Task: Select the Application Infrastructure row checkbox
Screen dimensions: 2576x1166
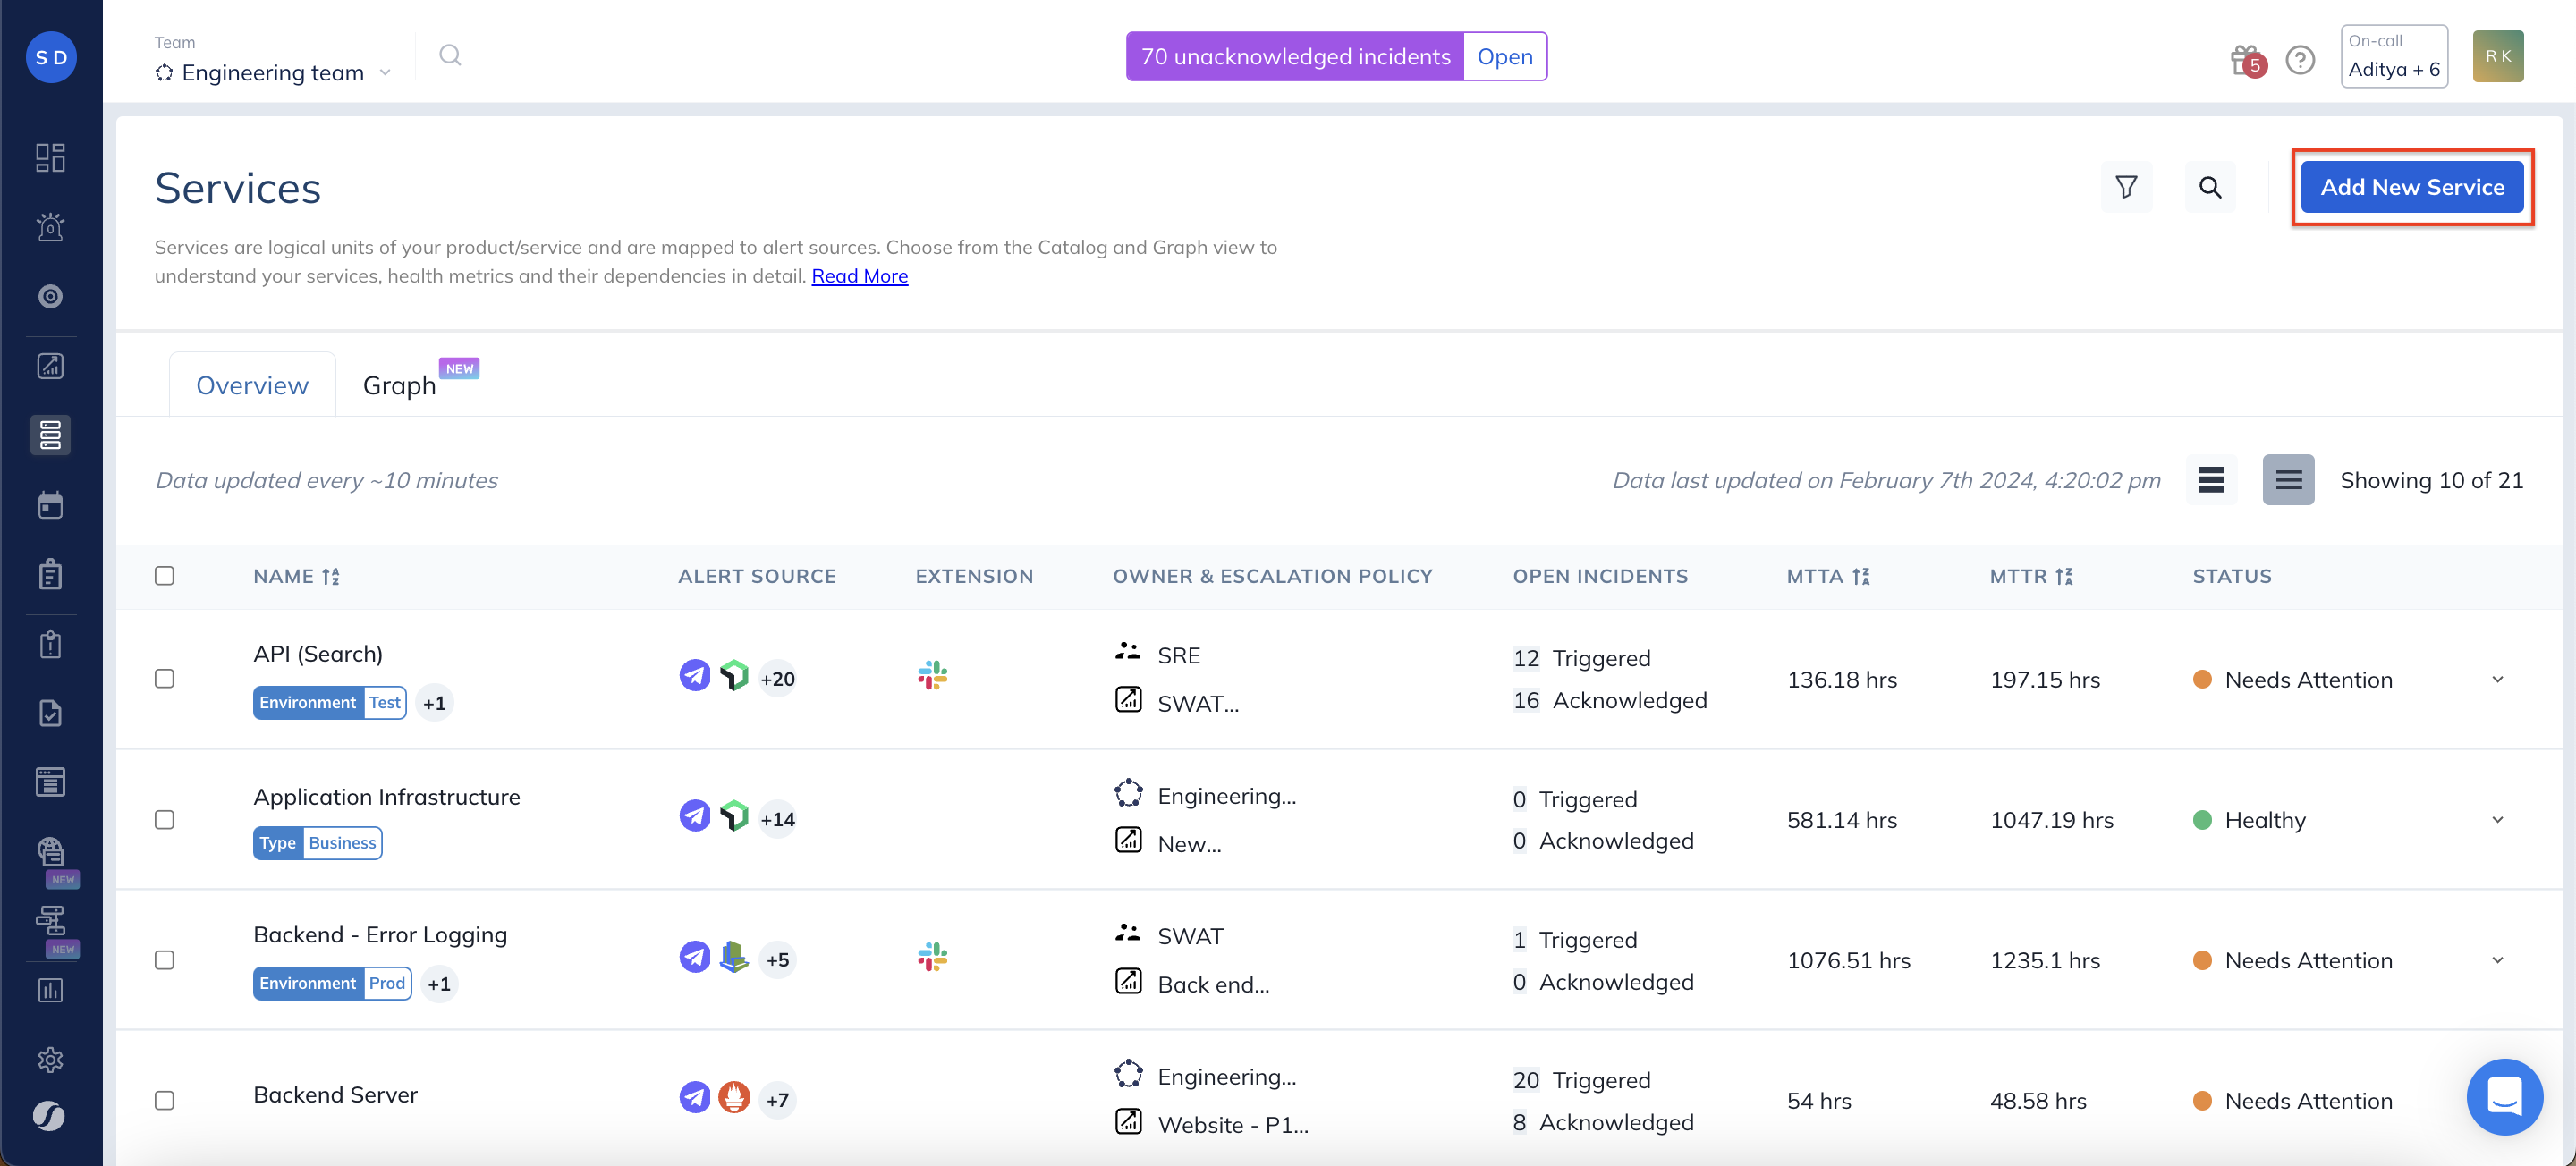Action: pyautogui.click(x=165, y=819)
